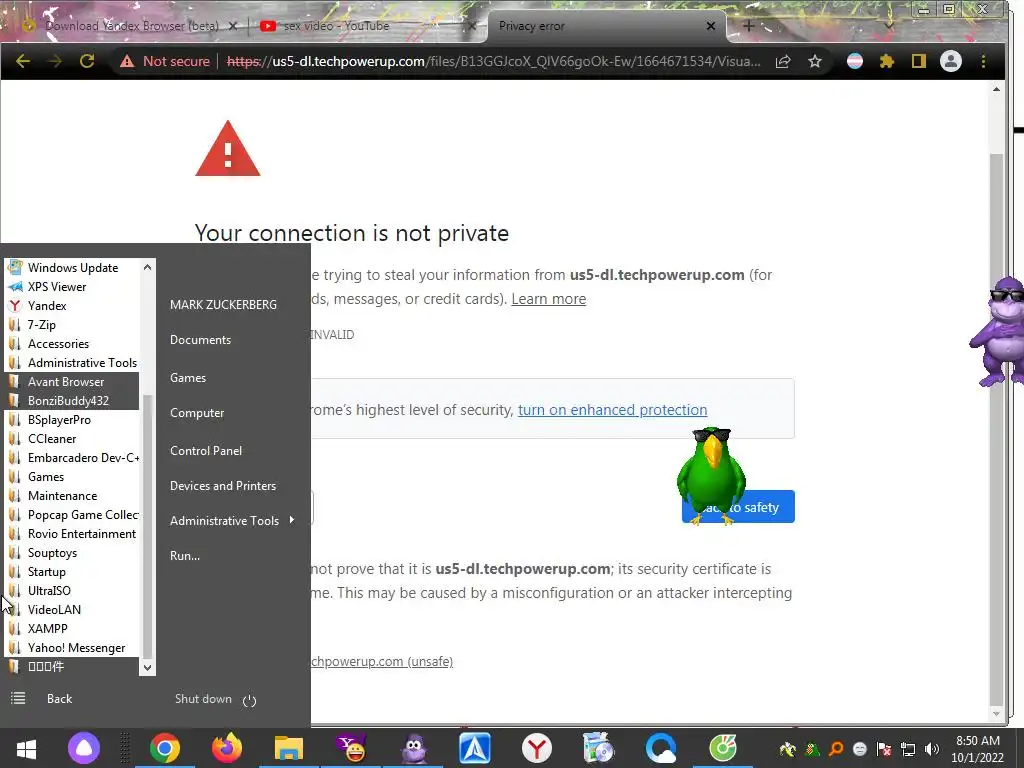Expand the CCleaner folder

72,439
